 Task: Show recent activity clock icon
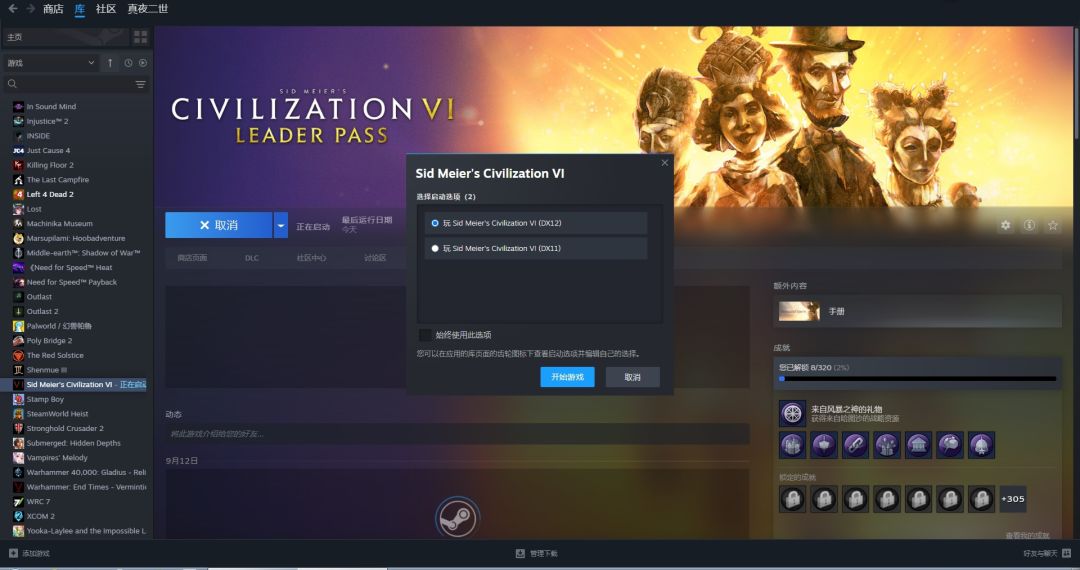128,63
